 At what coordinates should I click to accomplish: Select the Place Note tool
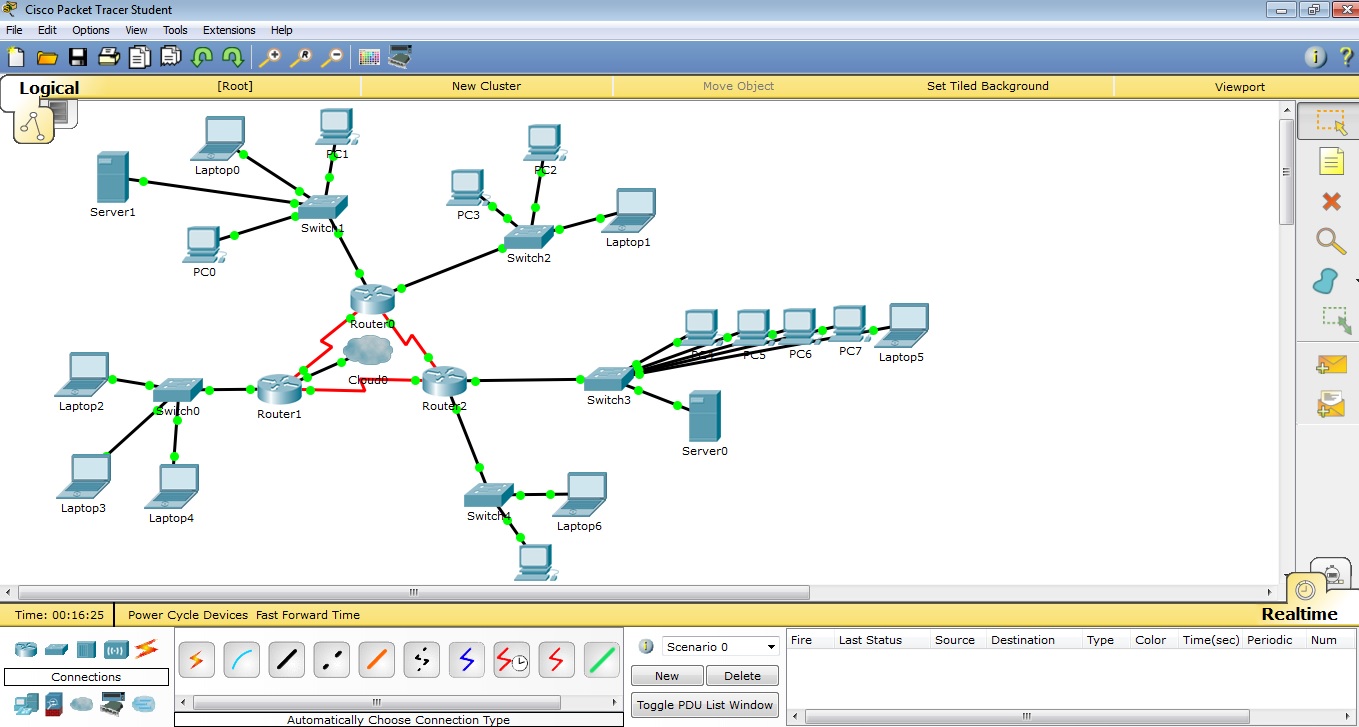tap(1330, 161)
